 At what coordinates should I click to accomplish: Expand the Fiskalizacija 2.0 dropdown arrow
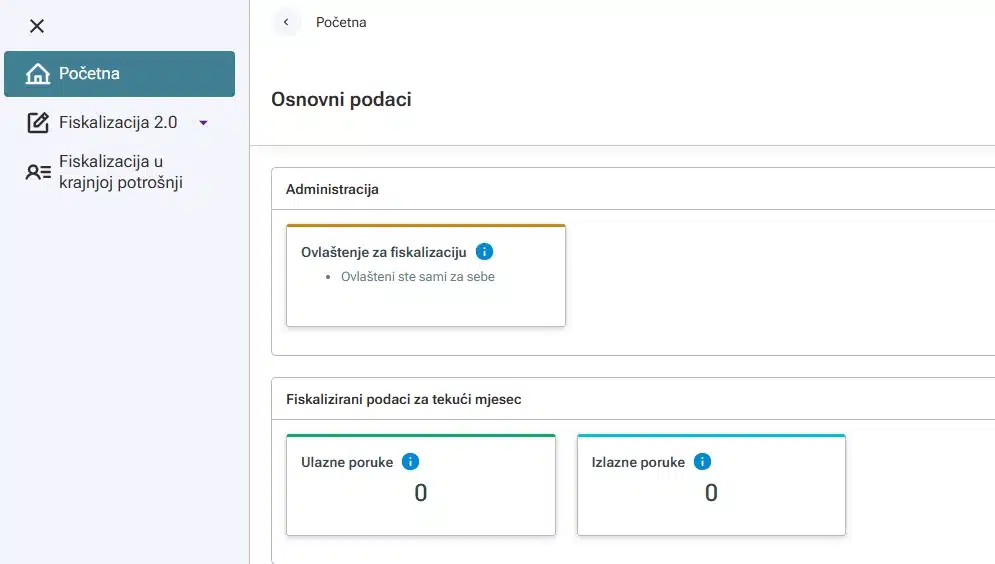[x=203, y=123]
